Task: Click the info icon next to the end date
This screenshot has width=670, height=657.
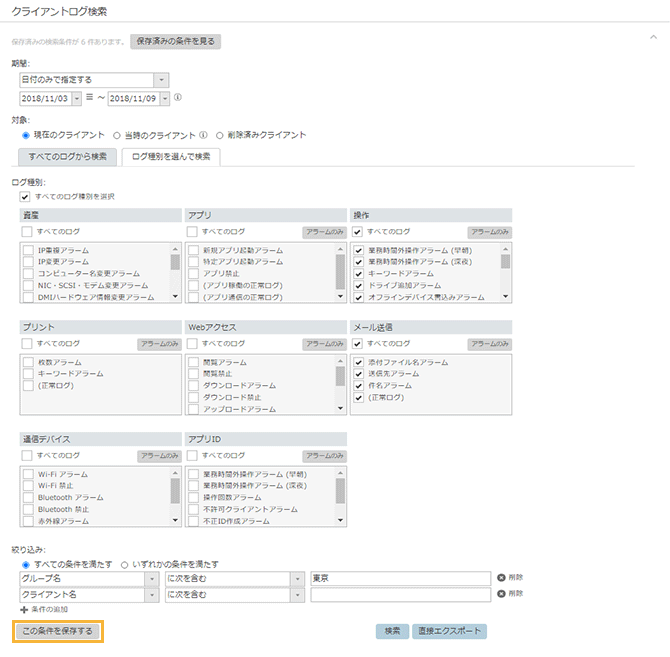Action: pyautogui.click(x=178, y=98)
